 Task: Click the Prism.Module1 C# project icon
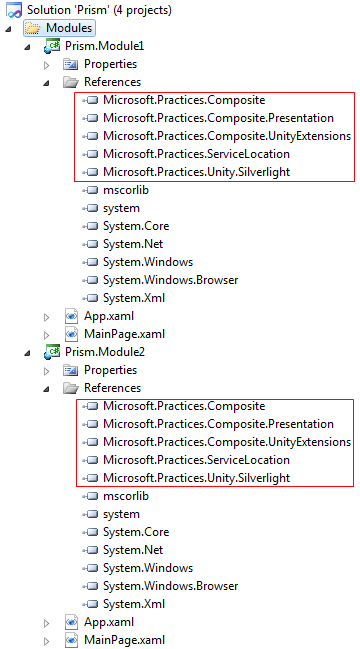[x=52, y=46]
